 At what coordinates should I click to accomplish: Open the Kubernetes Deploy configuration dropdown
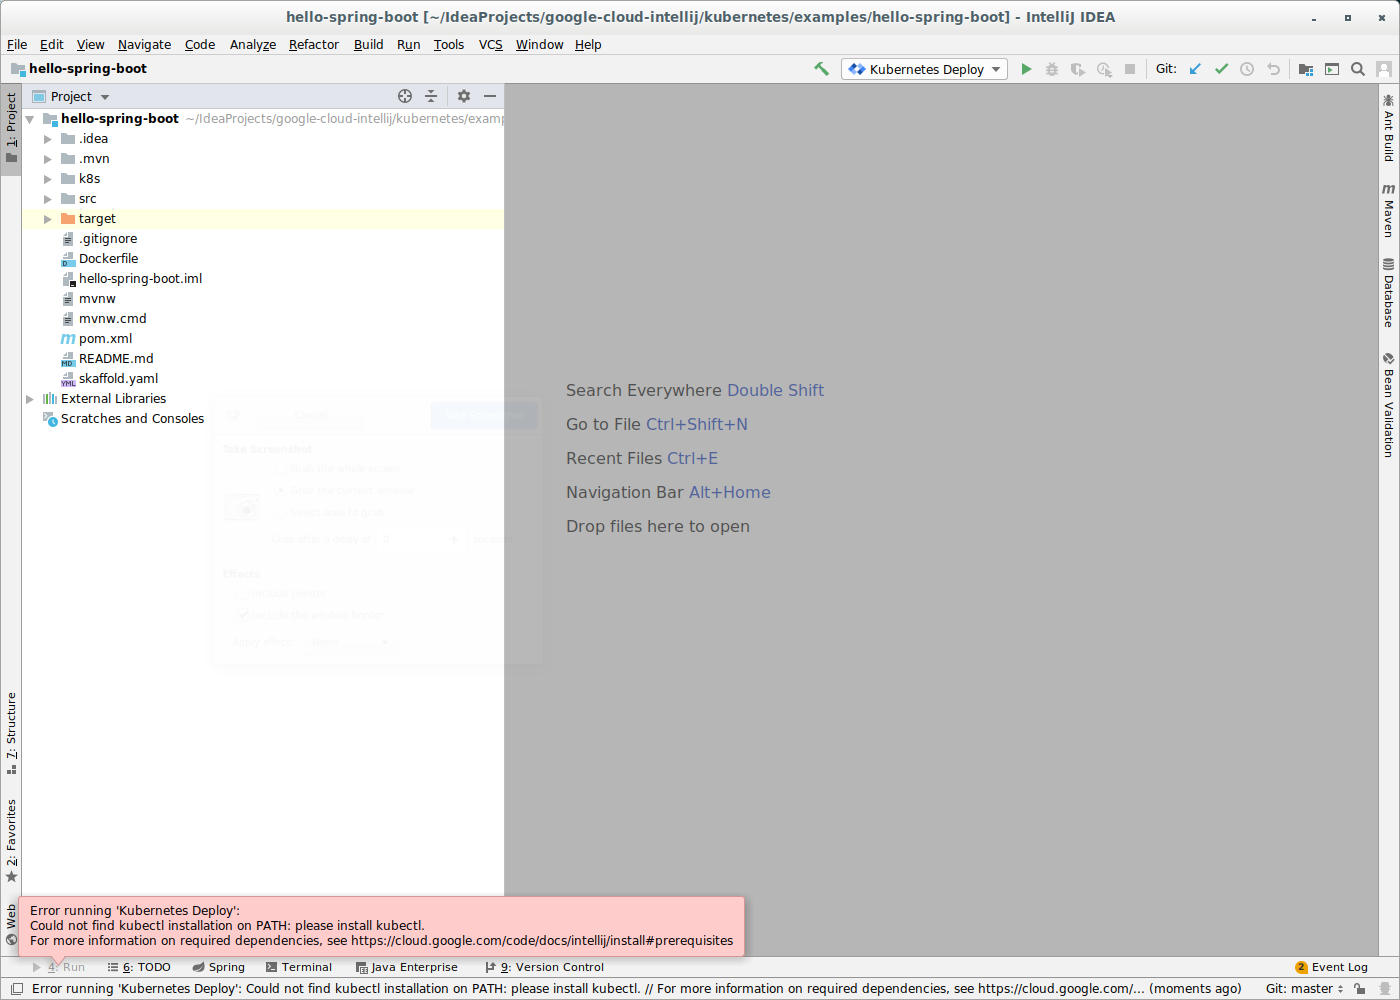(x=995, y=69)
